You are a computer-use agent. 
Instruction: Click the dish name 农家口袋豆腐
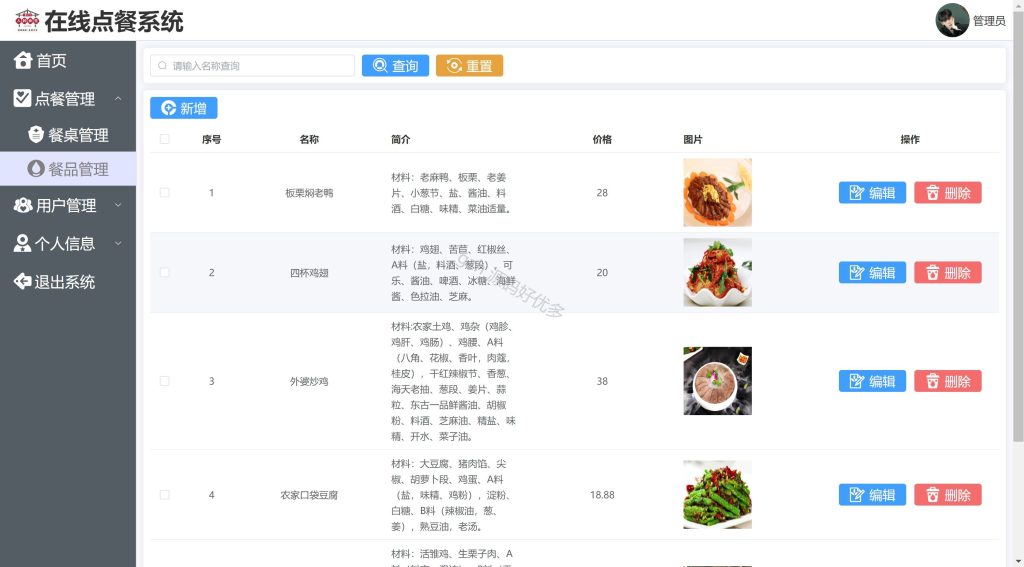coord(309,494)
